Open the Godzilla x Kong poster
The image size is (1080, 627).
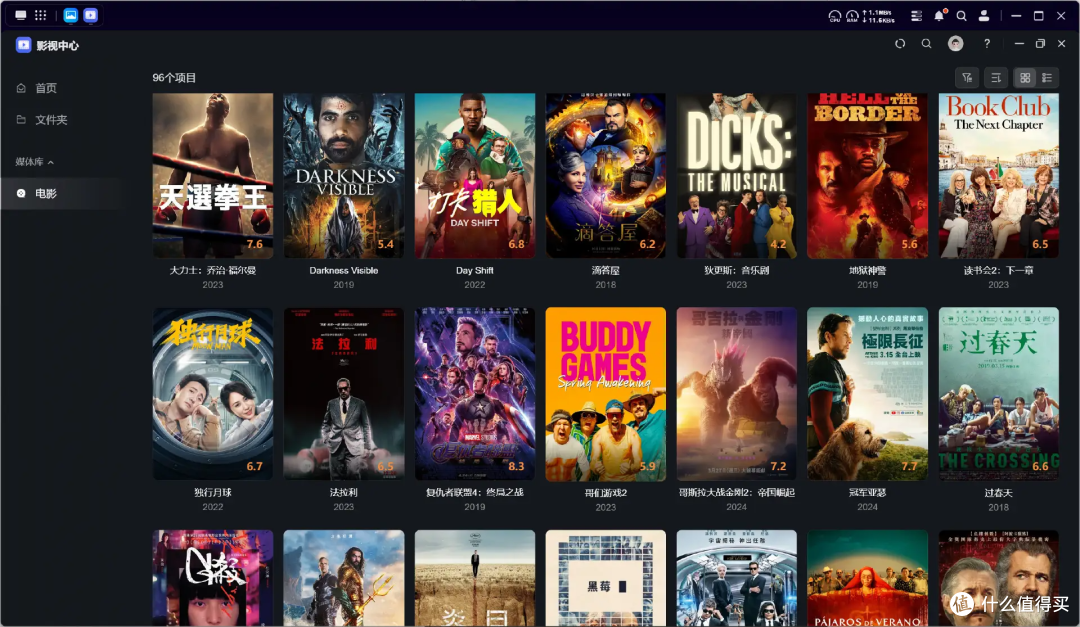click(x=736, y=393)
